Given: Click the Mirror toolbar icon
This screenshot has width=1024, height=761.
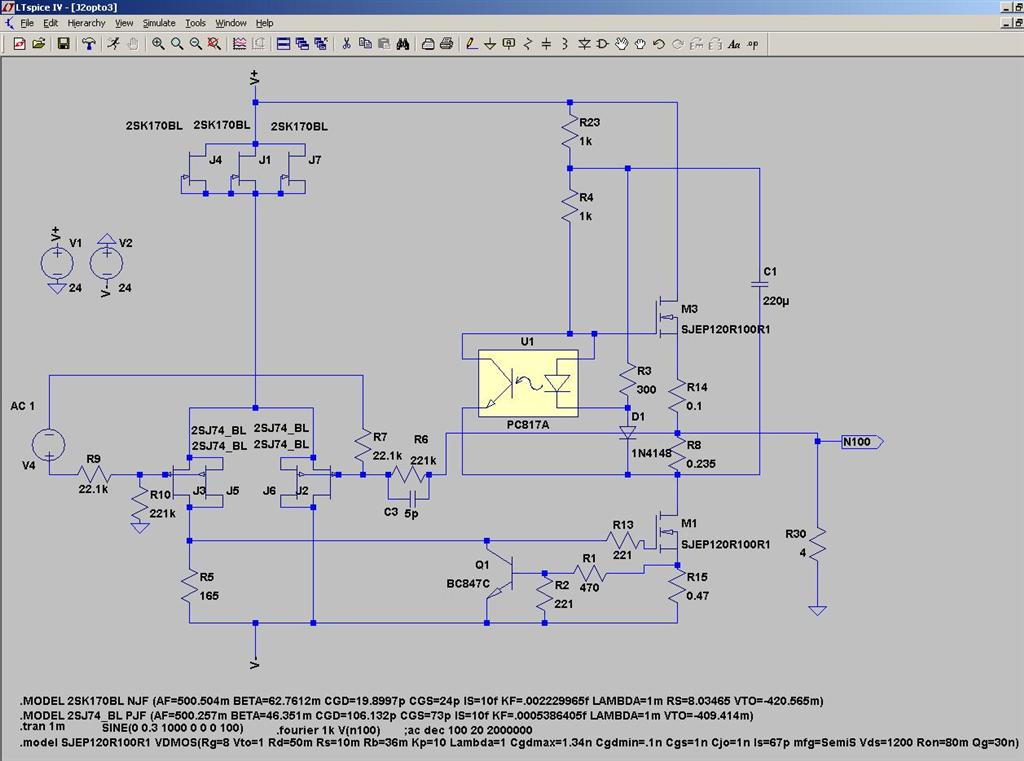Looking at the screenshot, I should [714, 44].
